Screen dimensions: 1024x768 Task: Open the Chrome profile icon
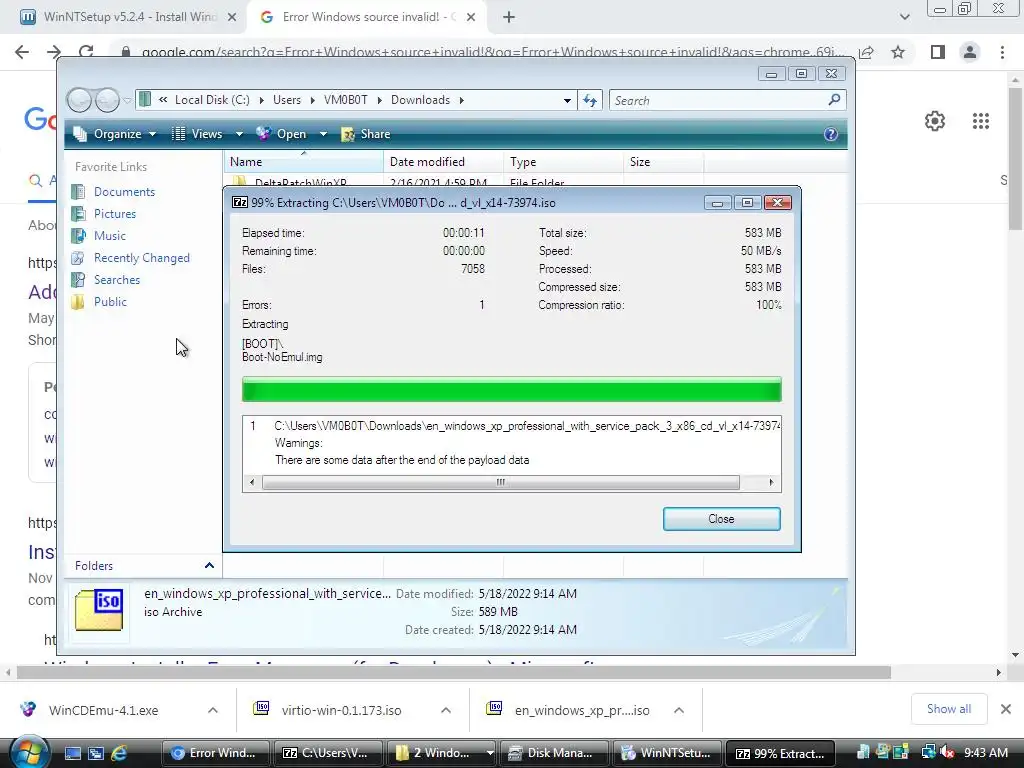click(x=970, y=52)
